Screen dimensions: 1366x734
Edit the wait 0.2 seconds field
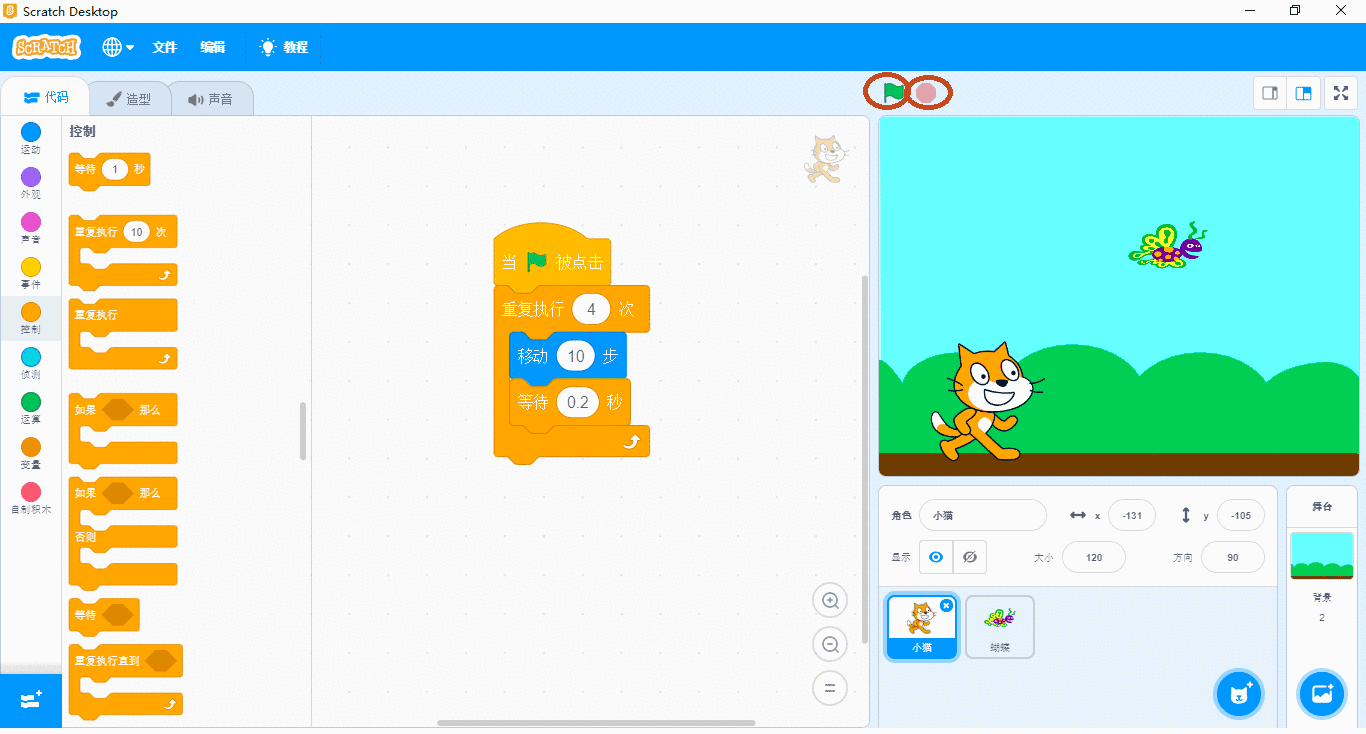(578, 403)
